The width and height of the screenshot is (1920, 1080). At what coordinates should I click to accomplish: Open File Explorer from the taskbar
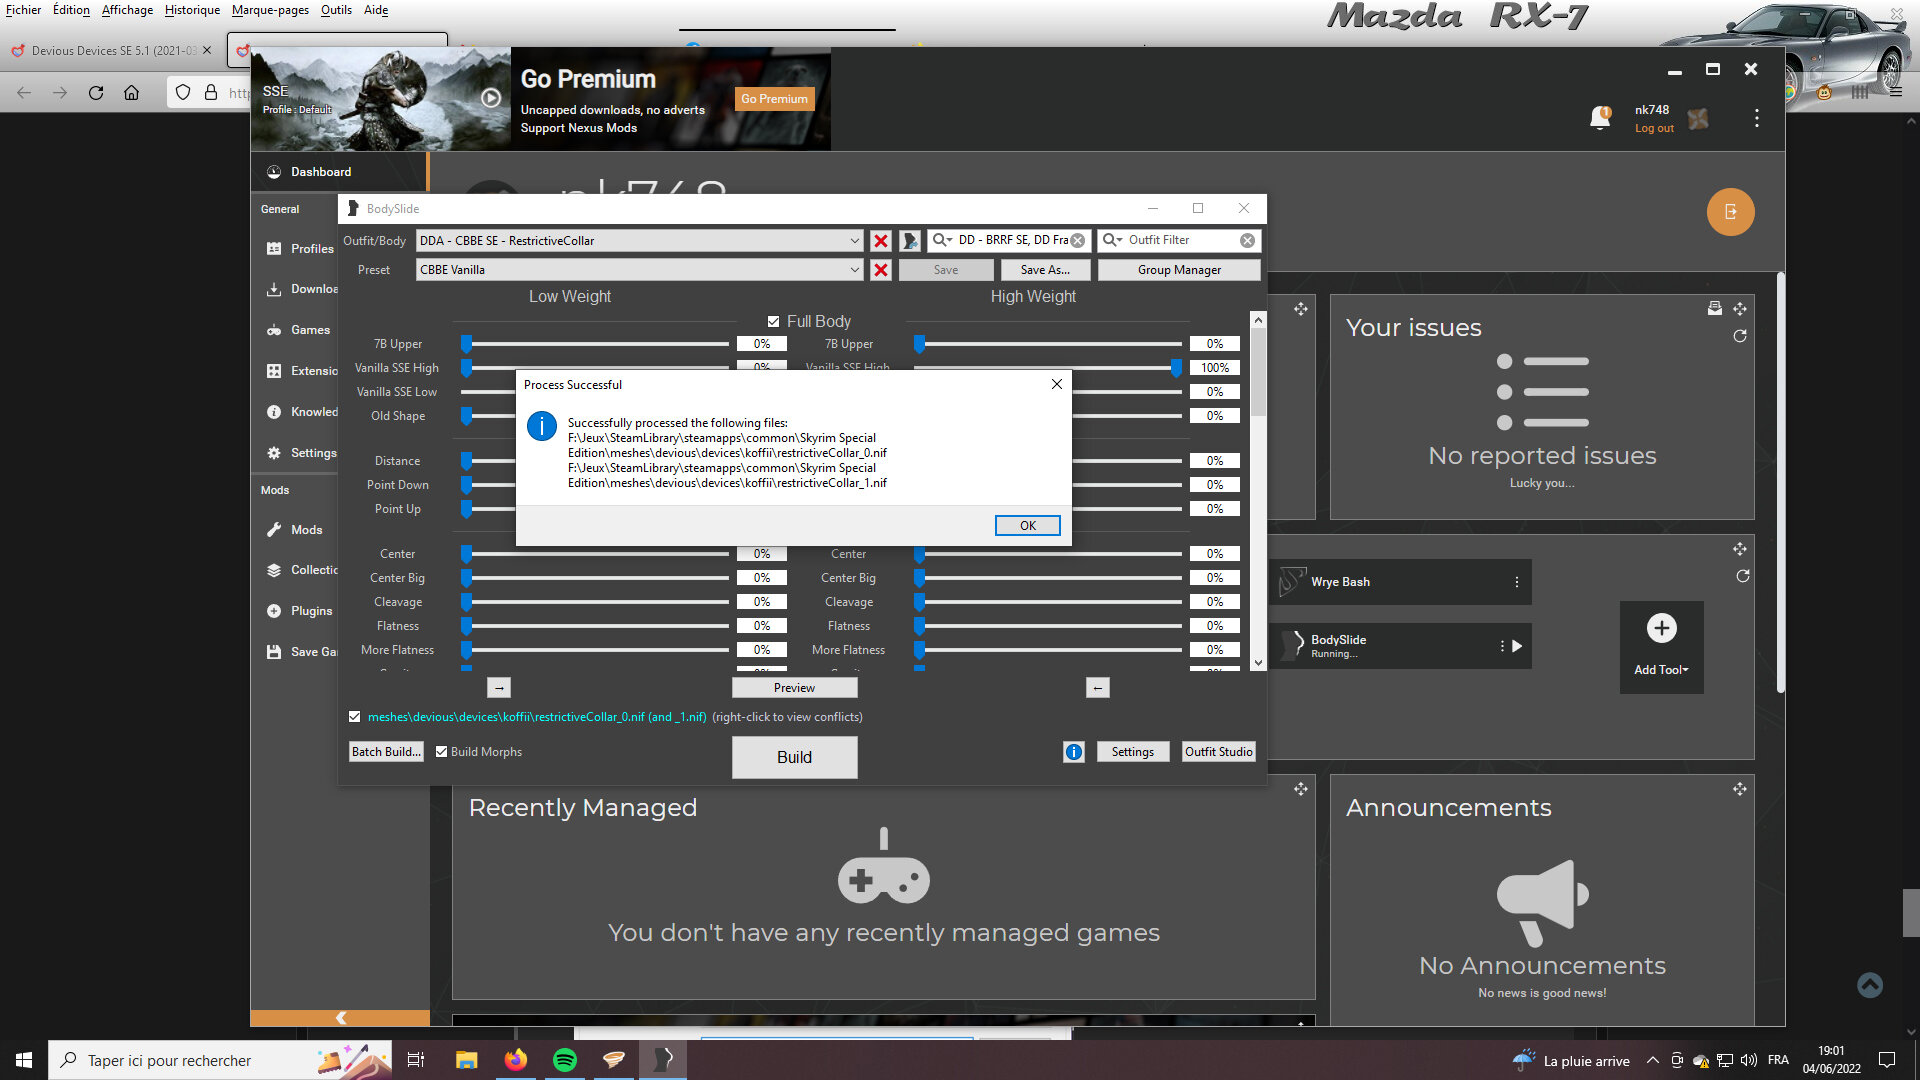pos(467,1060)
